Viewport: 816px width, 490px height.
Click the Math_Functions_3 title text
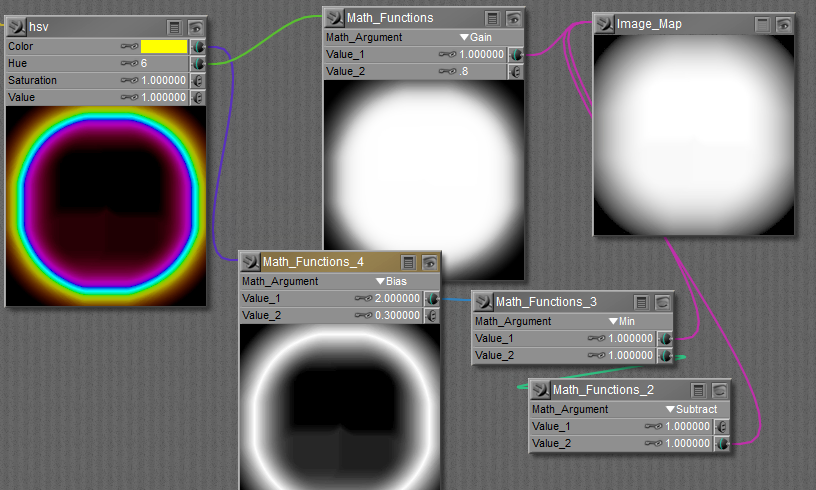tap(546, 302)
